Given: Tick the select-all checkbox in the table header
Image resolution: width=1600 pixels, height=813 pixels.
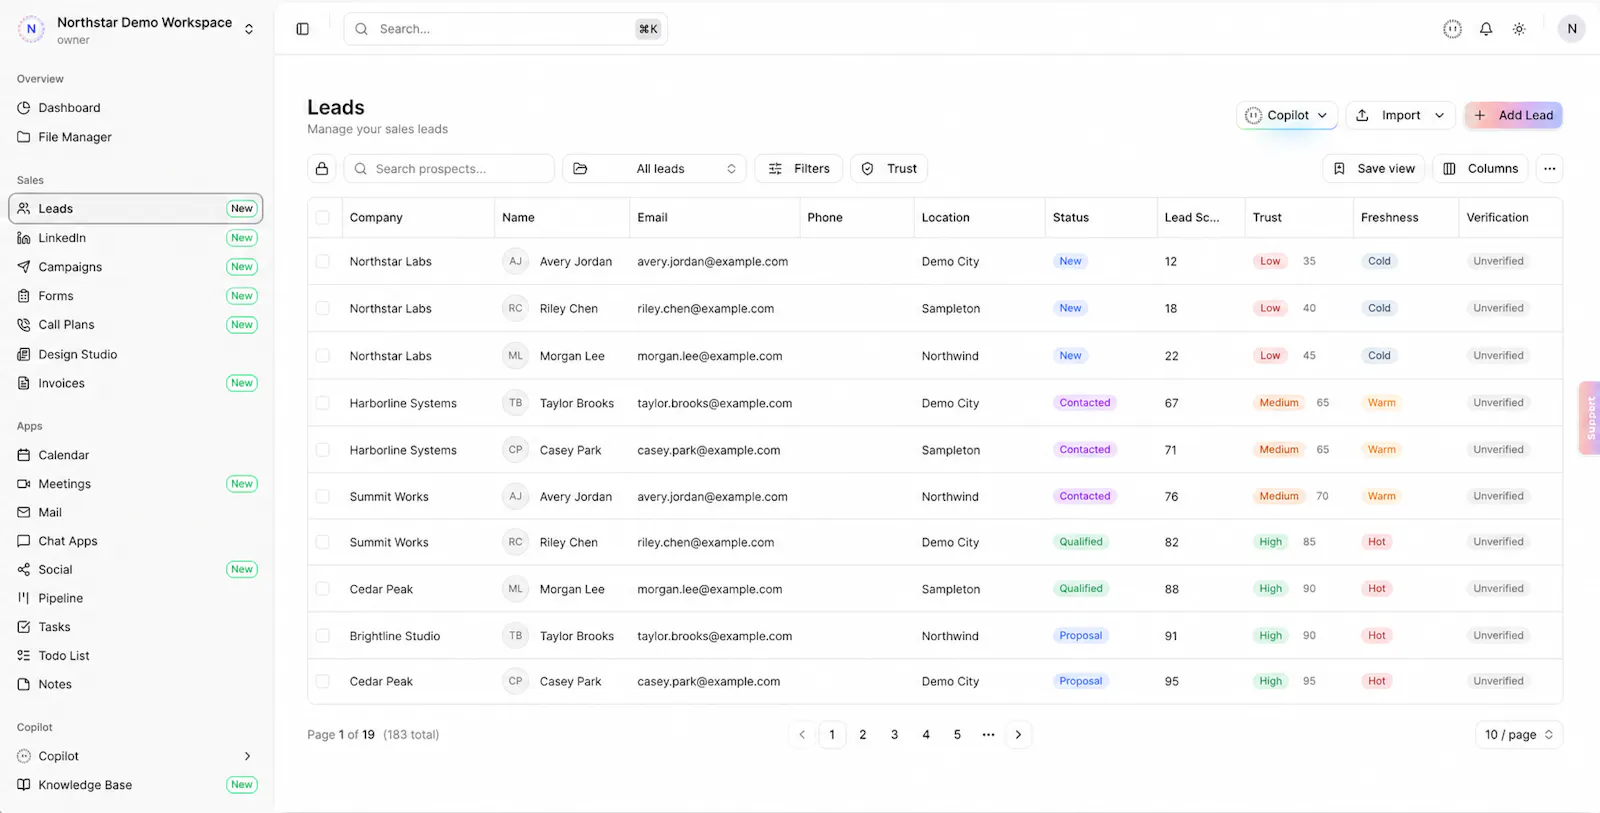Looking at the screenshot, I should pos(323,218).
